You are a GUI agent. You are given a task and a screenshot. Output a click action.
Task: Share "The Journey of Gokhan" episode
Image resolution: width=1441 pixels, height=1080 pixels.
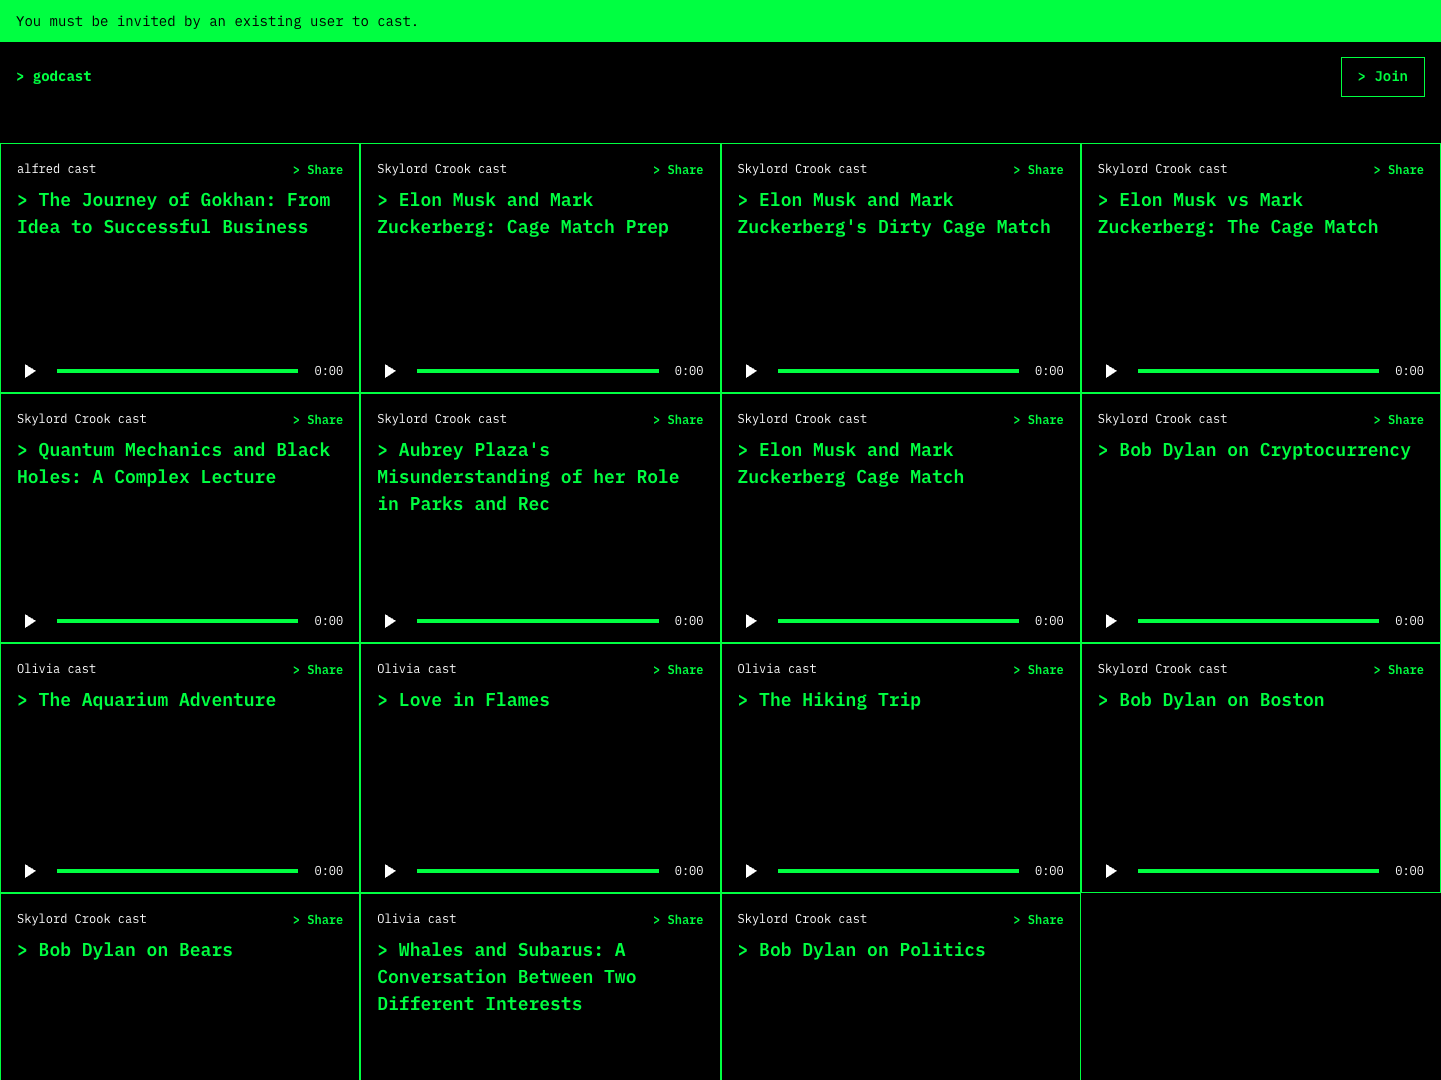point(318,169)
